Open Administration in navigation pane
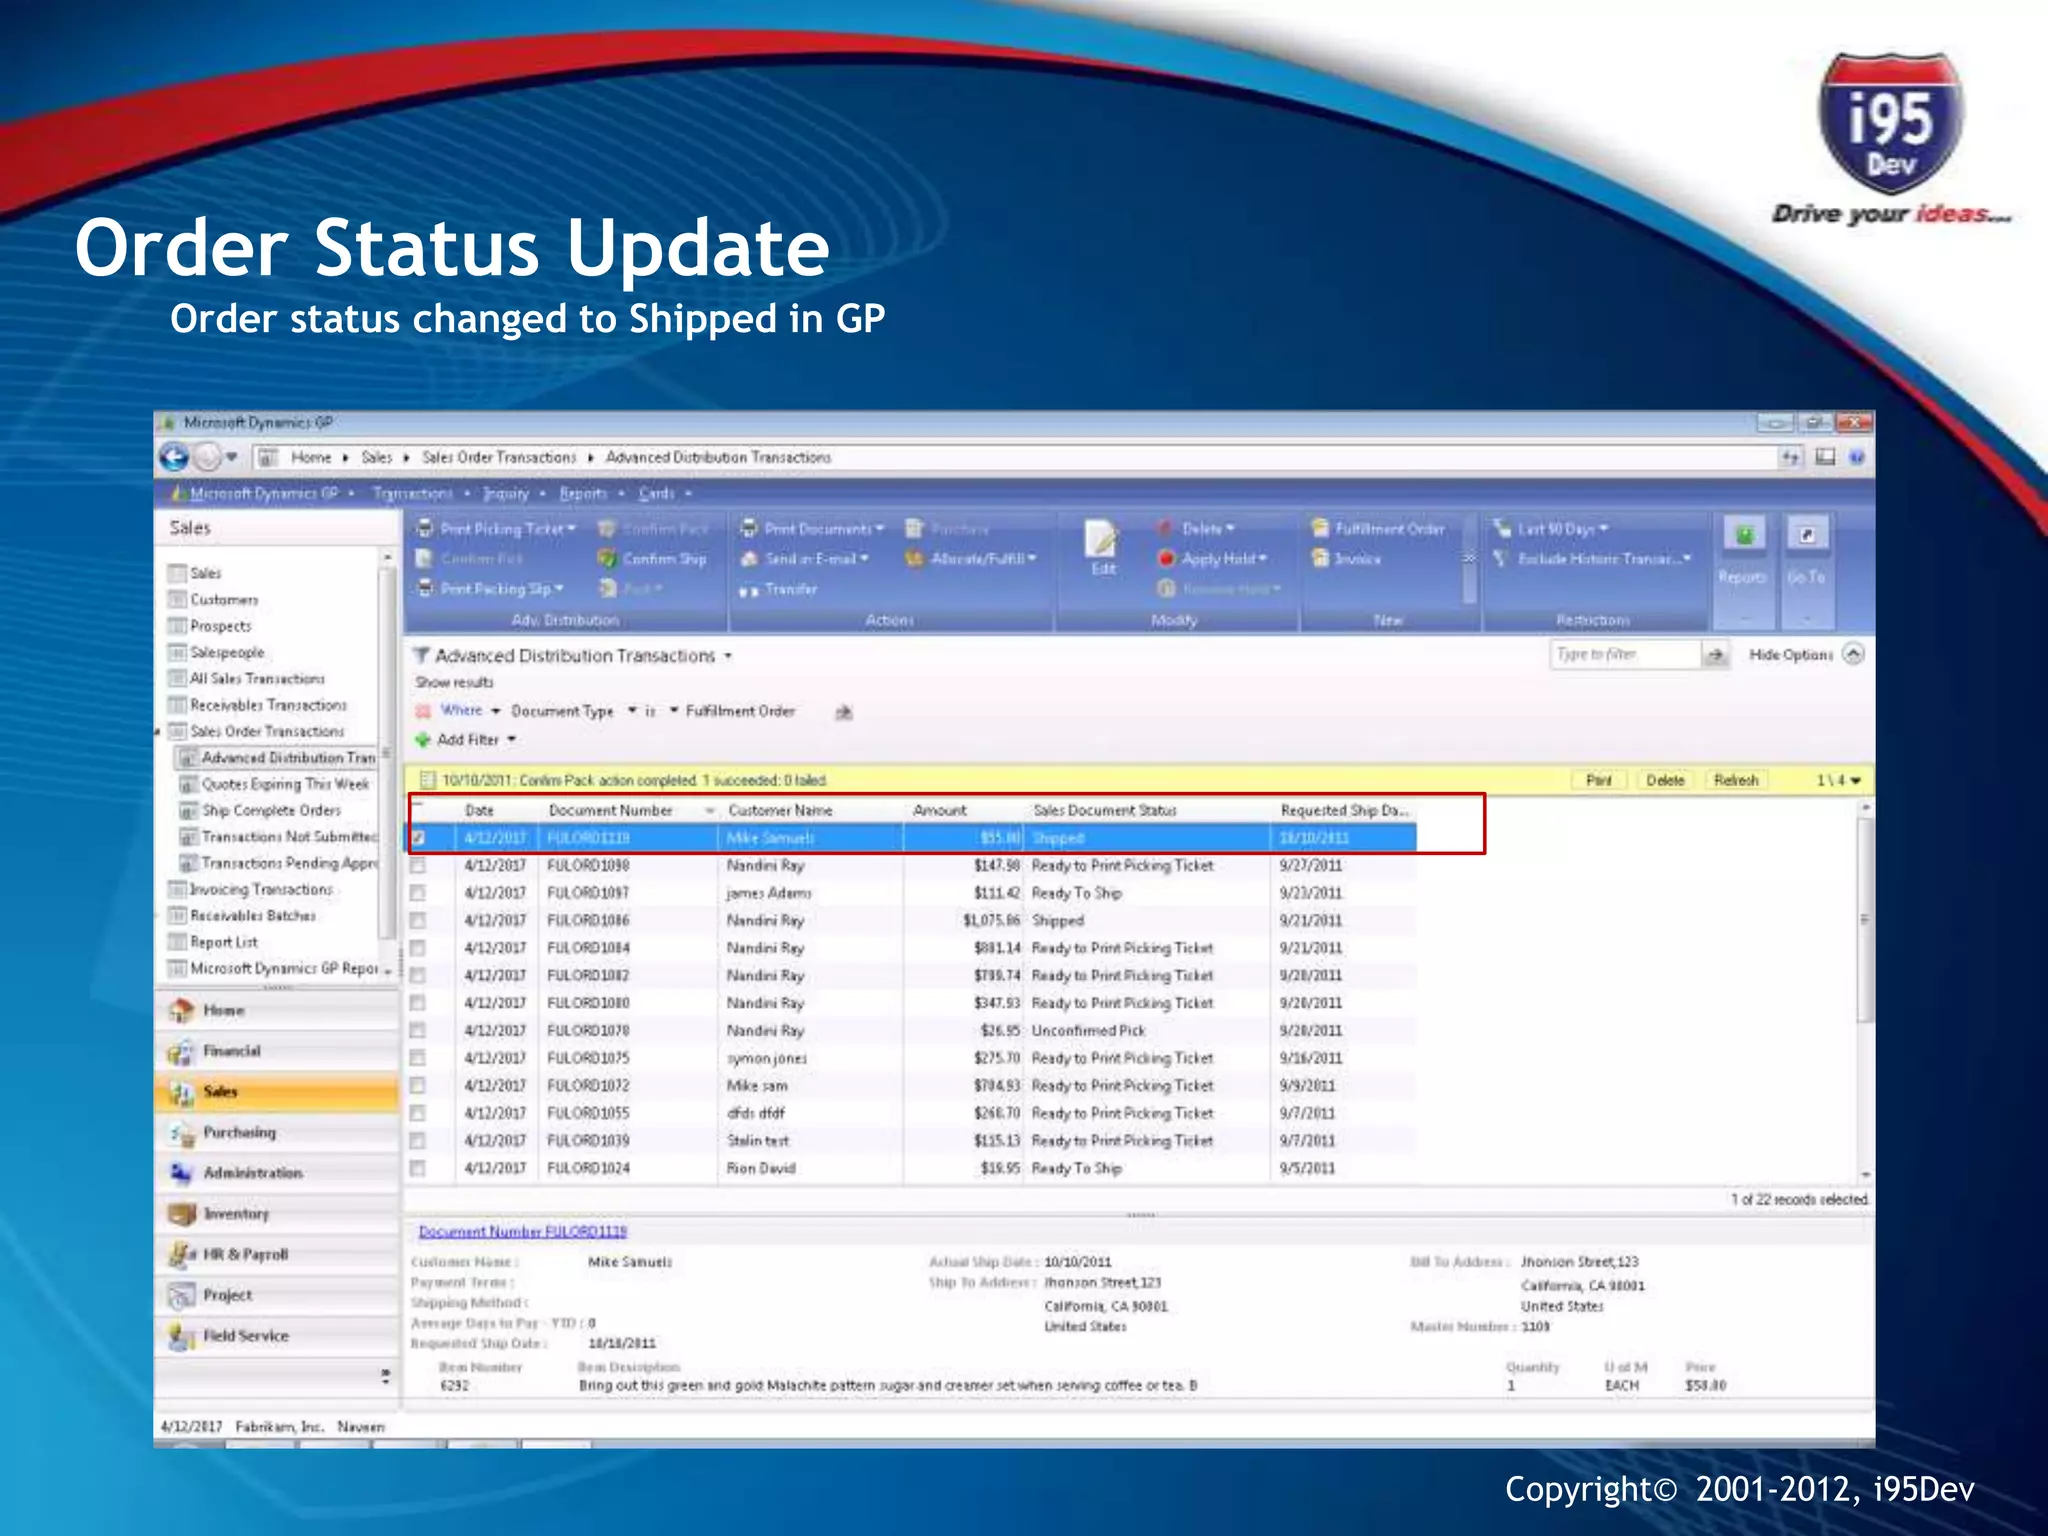Viewport: 2048px width, 1536px height. [277, 1173]
